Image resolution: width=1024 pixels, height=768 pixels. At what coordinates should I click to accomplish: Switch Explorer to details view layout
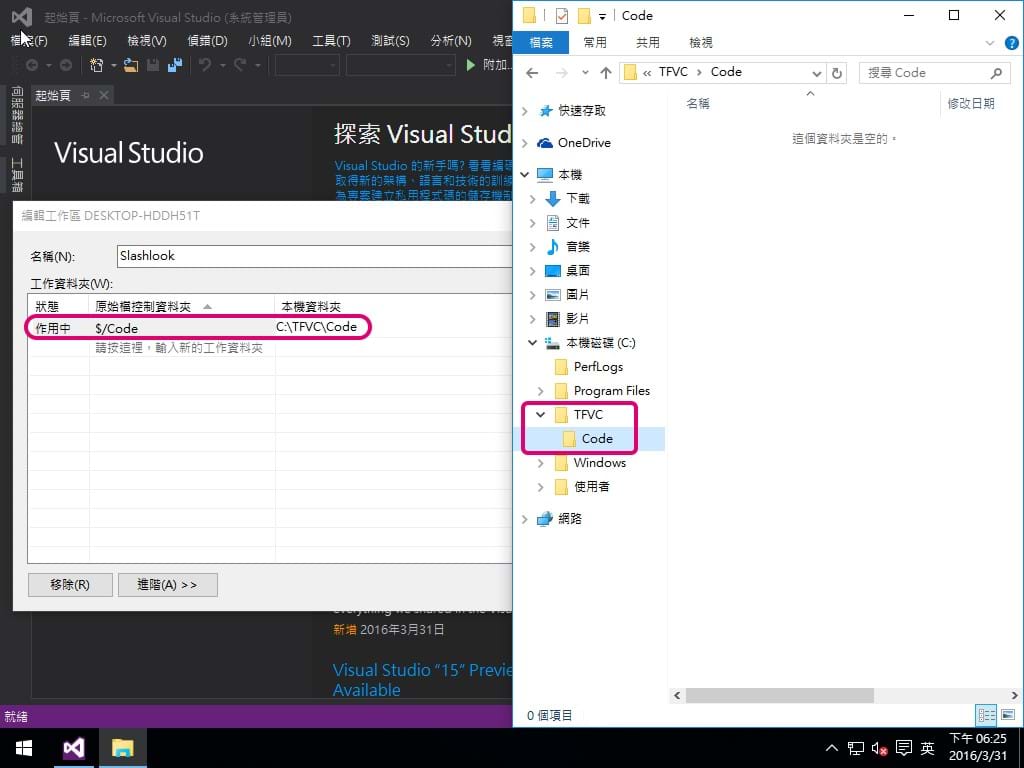pos(986,715)
